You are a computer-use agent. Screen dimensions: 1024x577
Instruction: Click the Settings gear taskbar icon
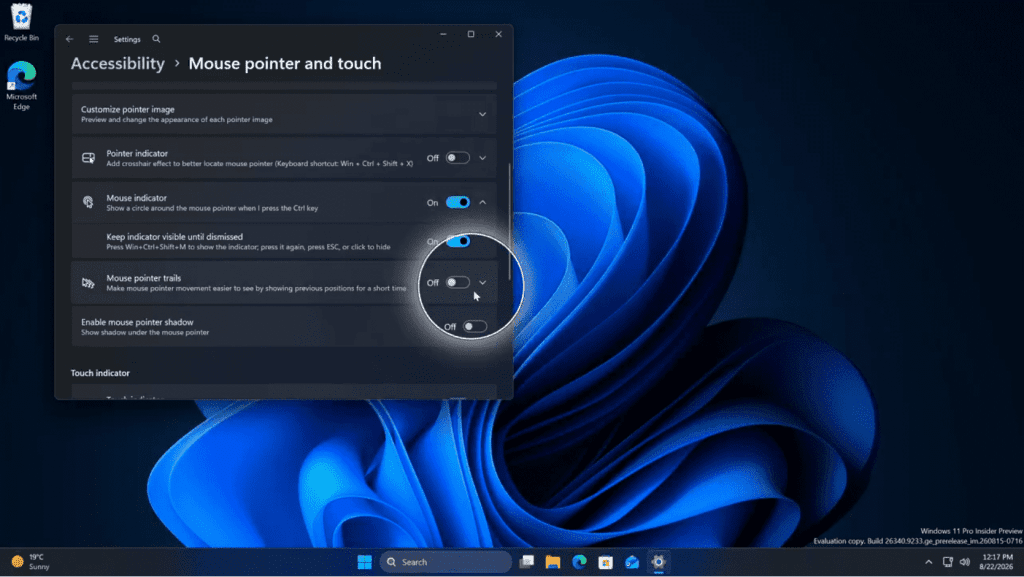658,562
